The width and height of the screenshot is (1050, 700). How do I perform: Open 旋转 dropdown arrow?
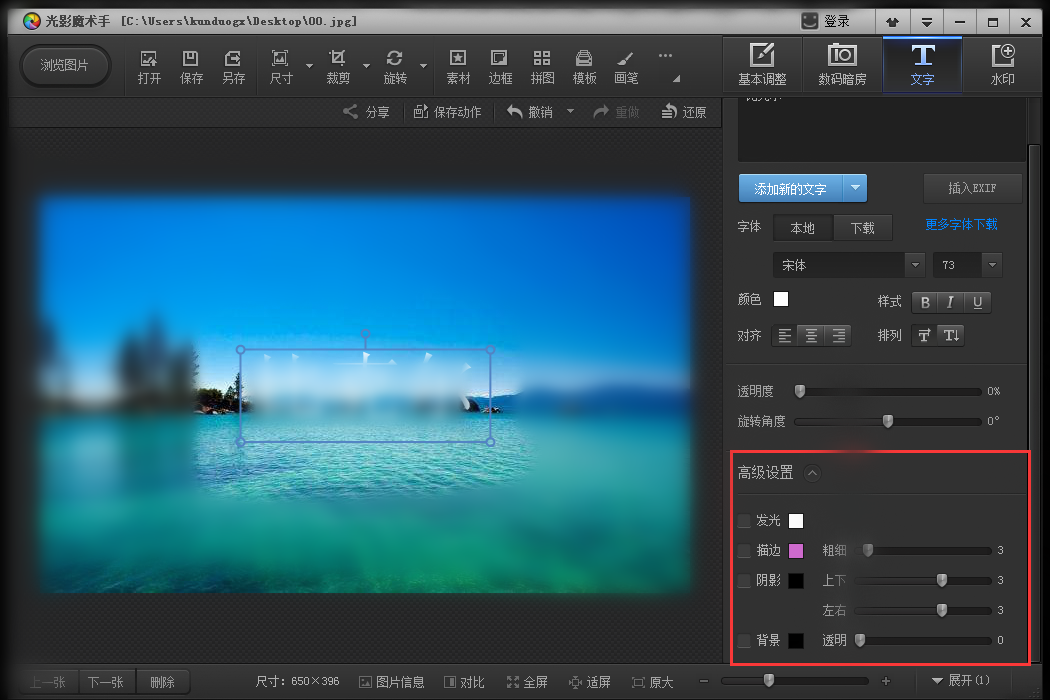tap(423, 66)
